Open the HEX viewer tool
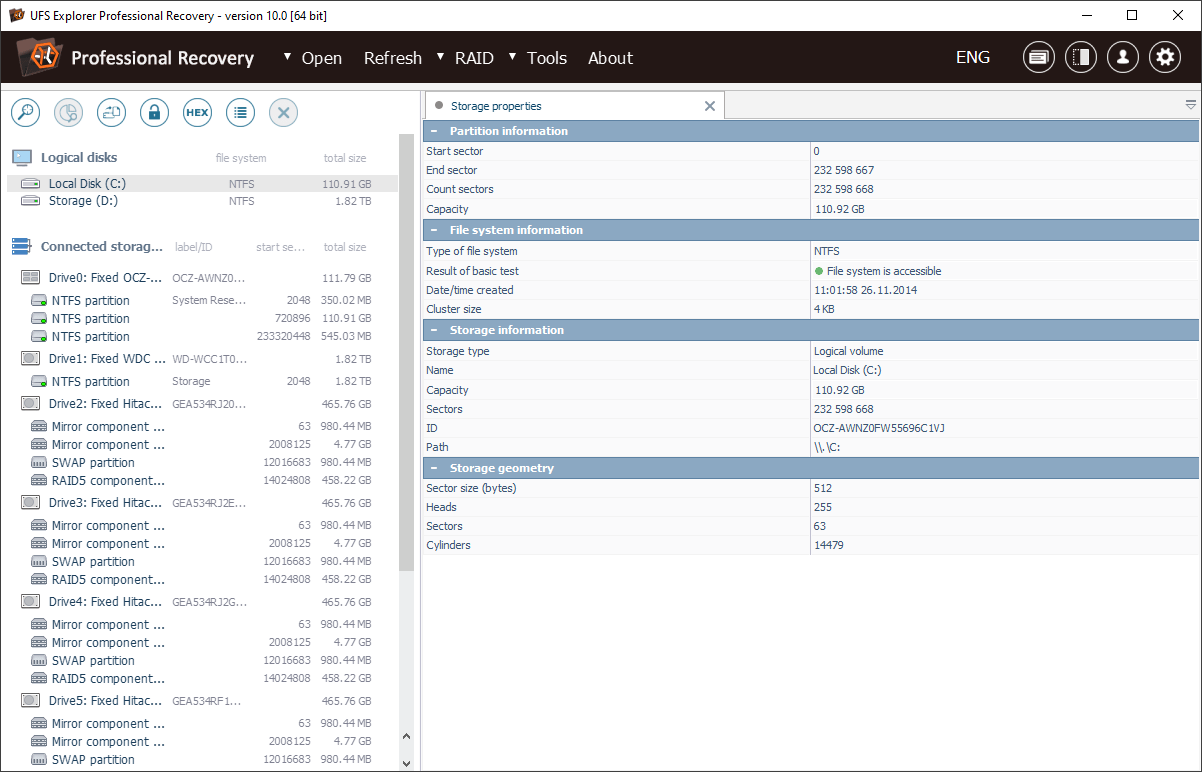 (197, 113)
